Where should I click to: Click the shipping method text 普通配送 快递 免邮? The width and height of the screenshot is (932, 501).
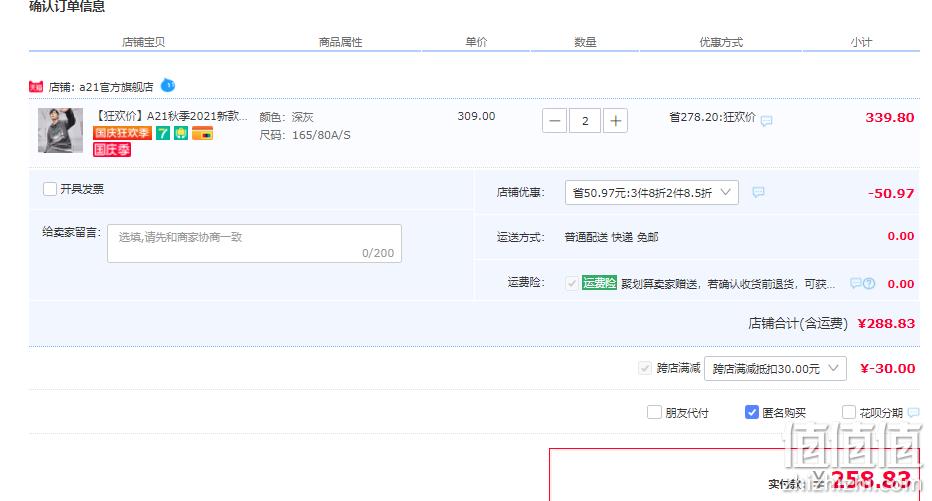pos(611,237)
